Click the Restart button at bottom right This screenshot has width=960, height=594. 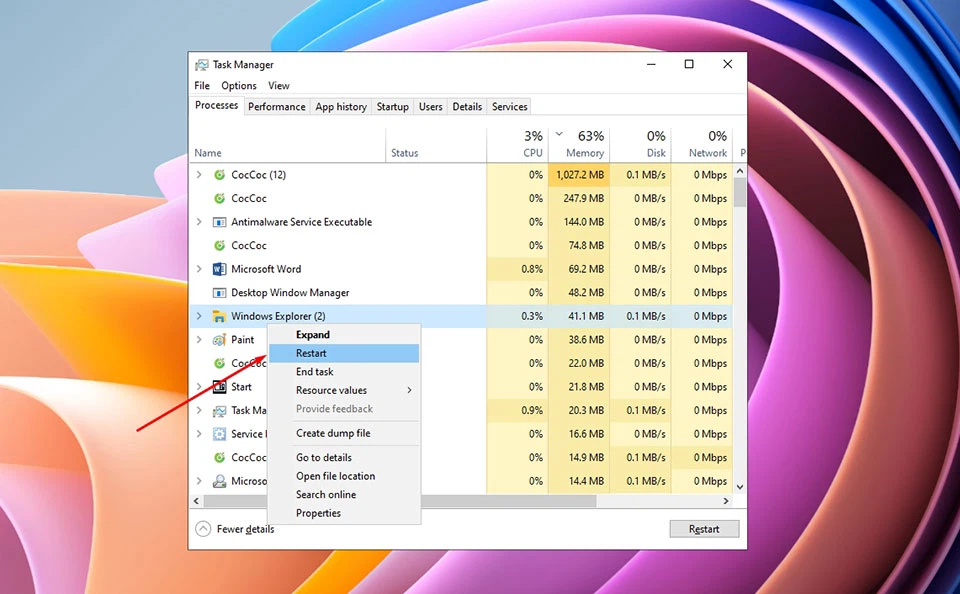[704, 529]
